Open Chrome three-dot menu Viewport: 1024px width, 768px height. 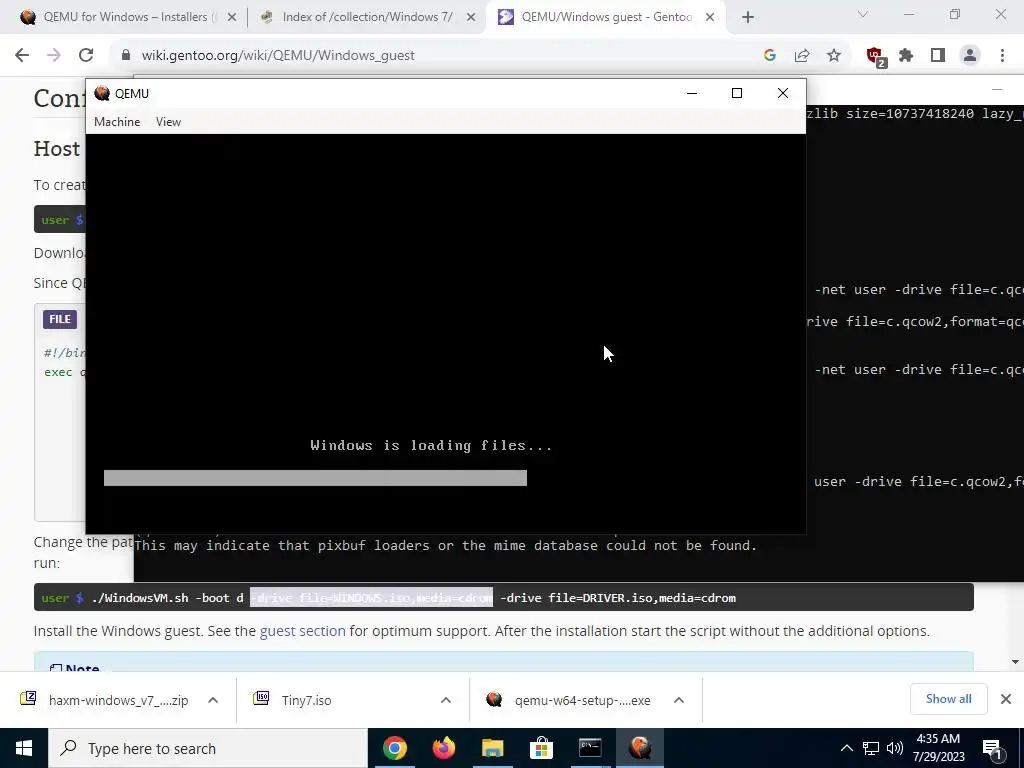click(x=1002, y=56)
